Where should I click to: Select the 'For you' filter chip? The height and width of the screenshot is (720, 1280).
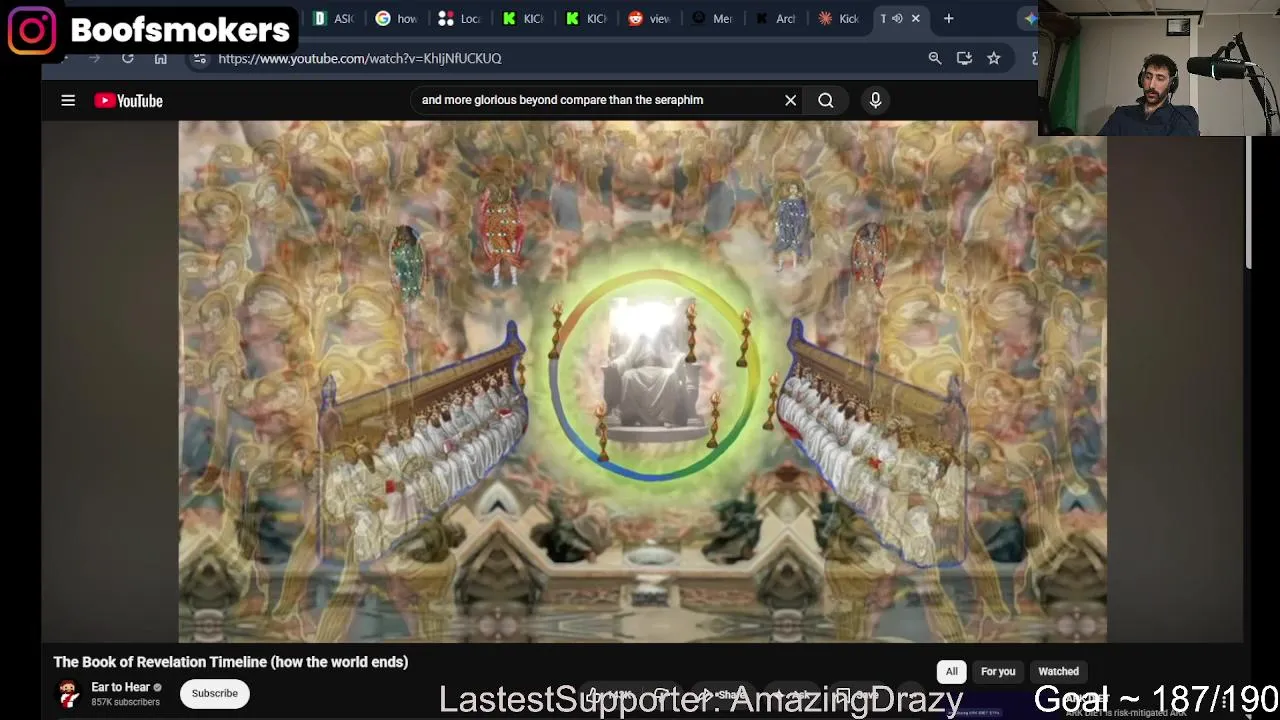pyautogui.click(x=998, y=672)
